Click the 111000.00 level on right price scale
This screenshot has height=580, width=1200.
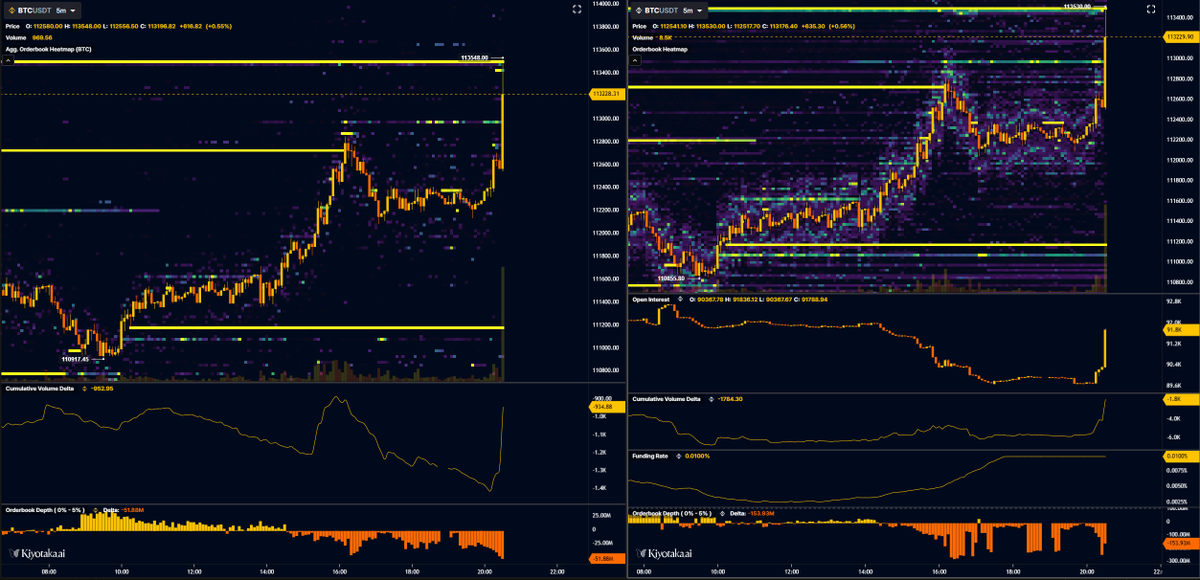pos(1178,261)
